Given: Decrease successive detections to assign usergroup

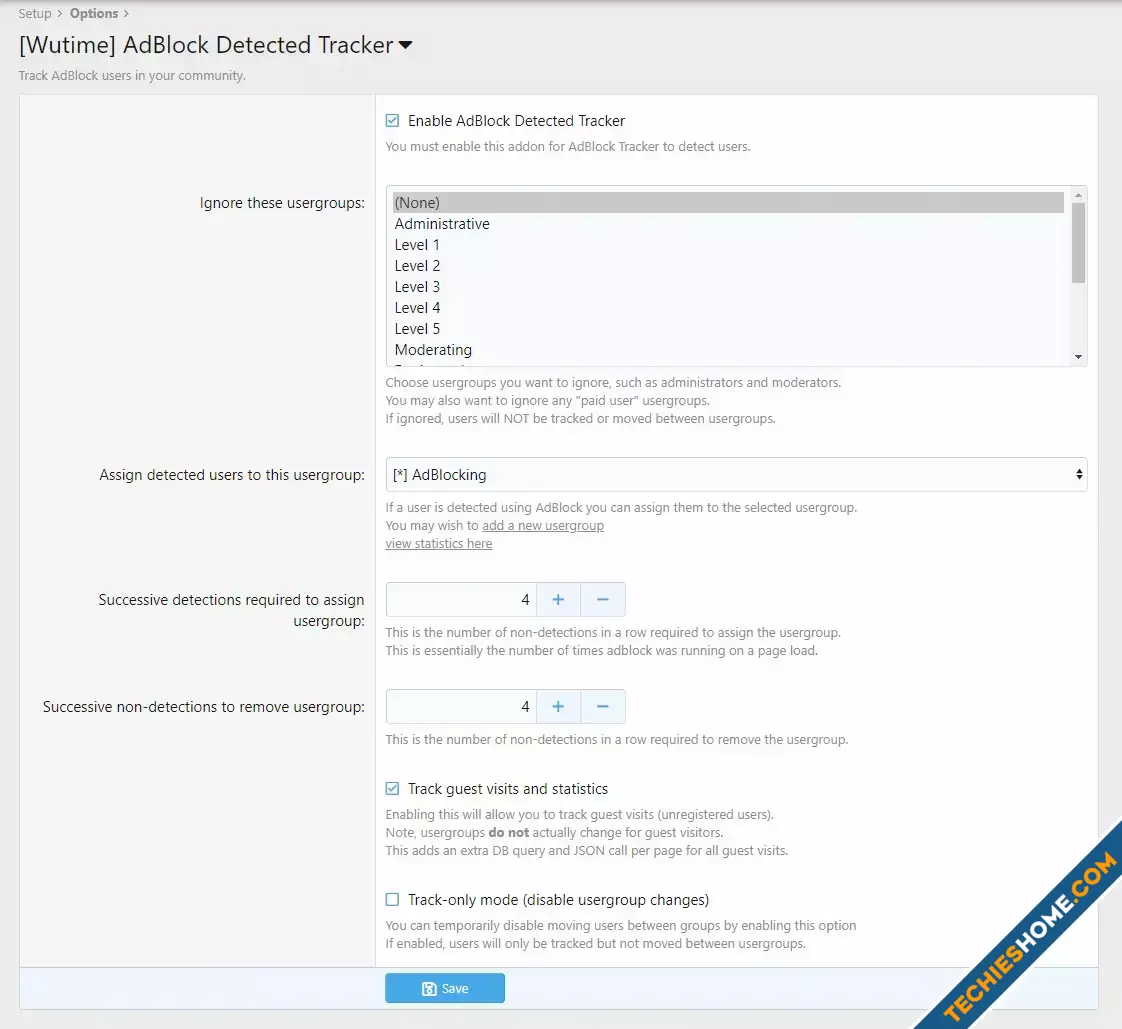Looking at the screenshot, I should pyautogui.click(x=603, y=600).
